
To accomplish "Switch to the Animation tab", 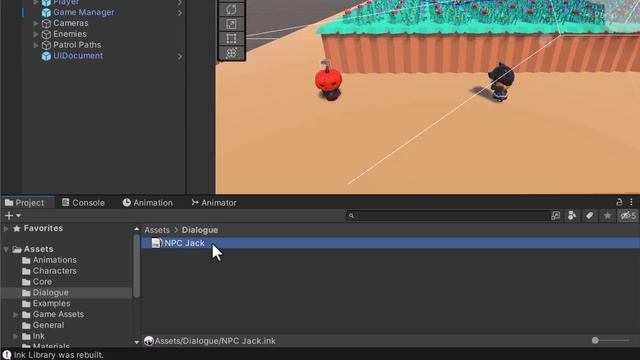I will [x=148, y=202].
